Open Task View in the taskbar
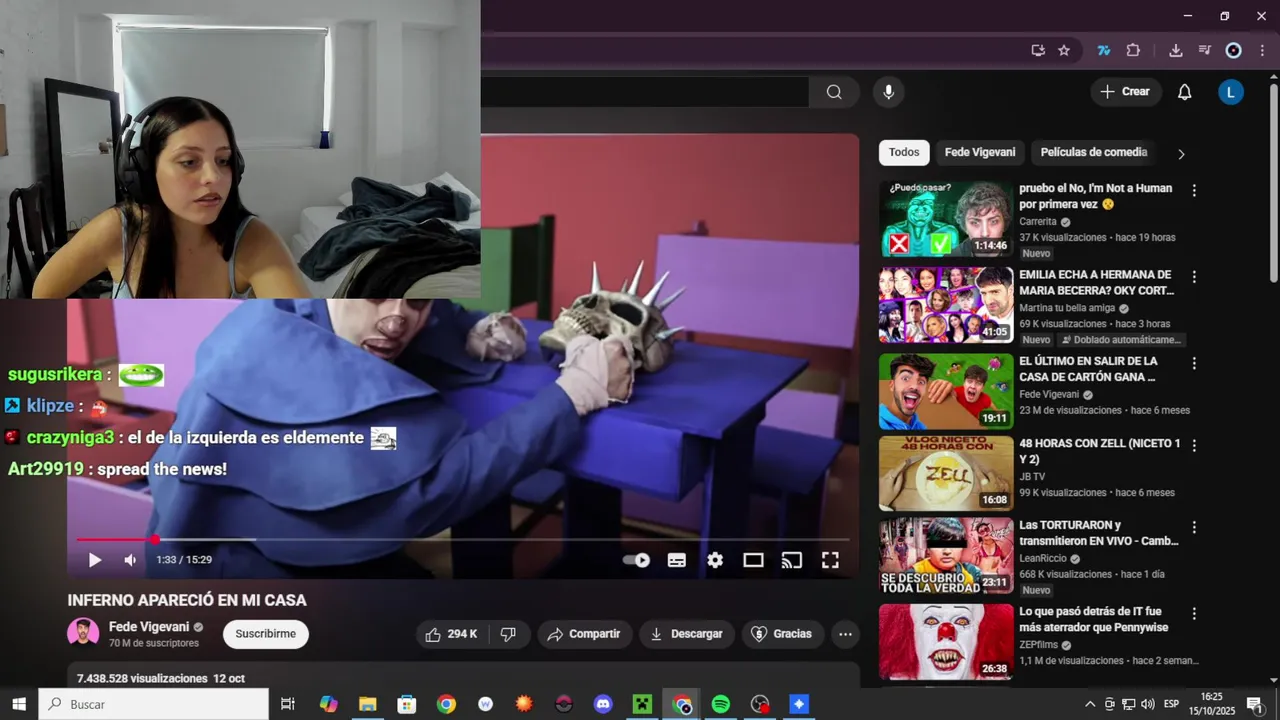This screenshot has width=1280, height=720. pyautogui.click(x=288, y=704)
